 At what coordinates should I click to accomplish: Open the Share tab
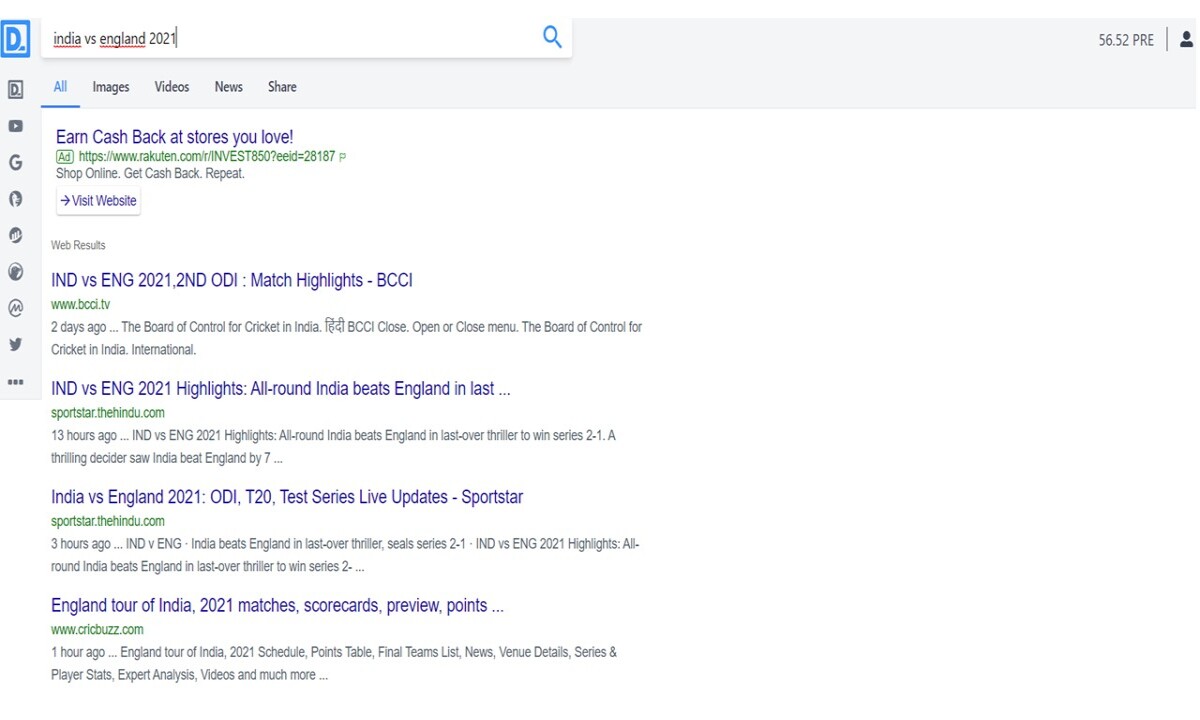click(x=282, y=87)
